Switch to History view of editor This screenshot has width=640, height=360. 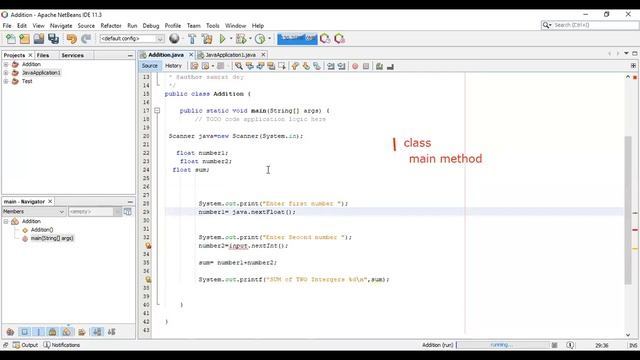click(x=173, y=66)
